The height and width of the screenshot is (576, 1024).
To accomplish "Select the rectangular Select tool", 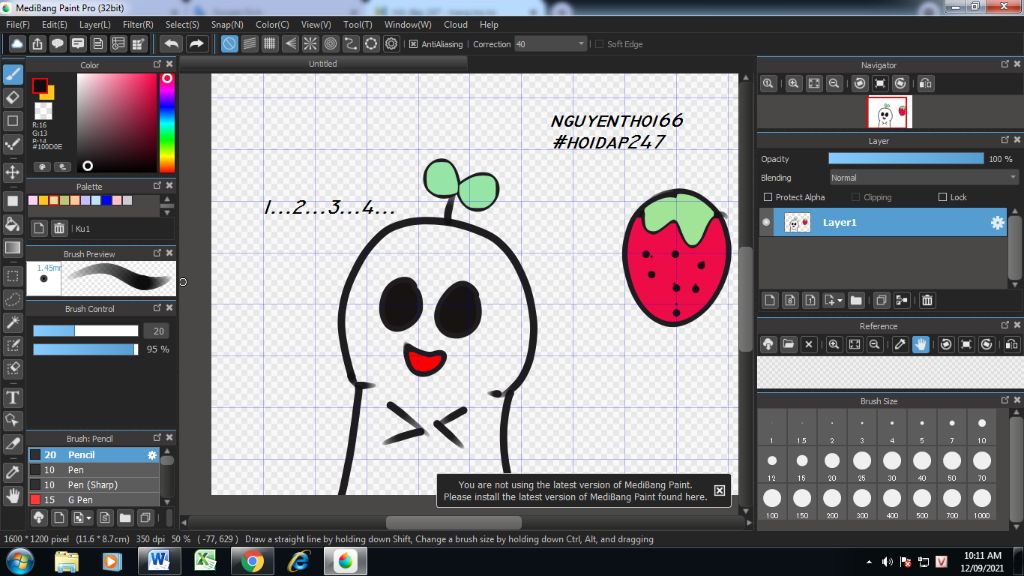I will click(x=12, y=276).
